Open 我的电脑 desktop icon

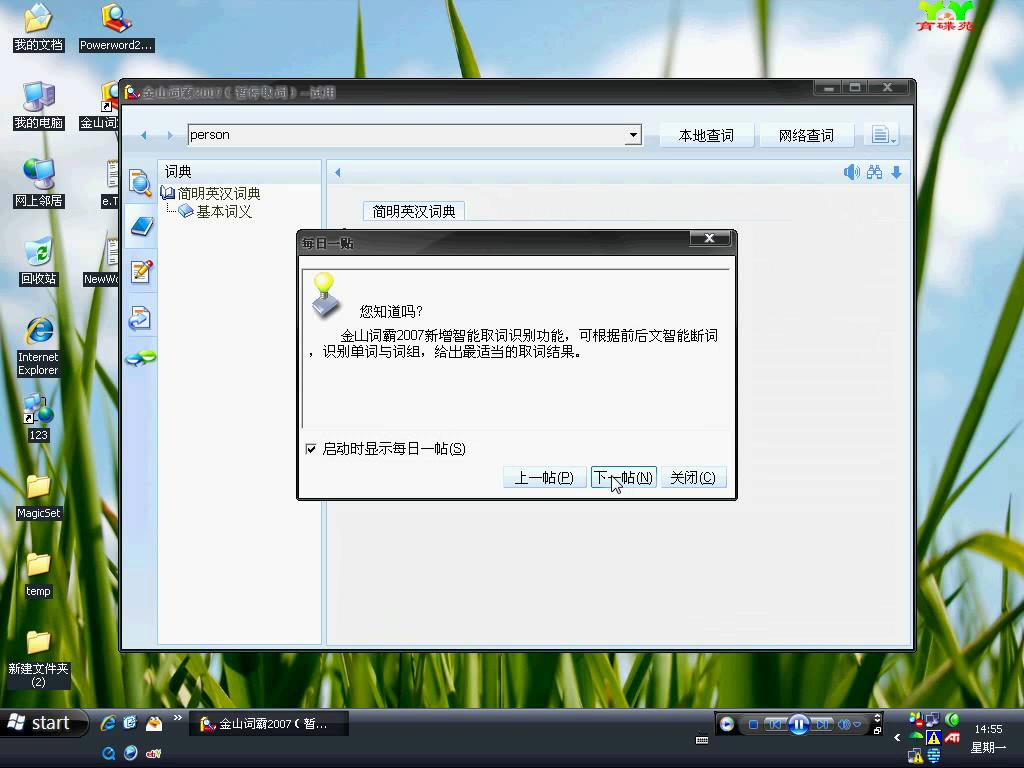tap(39, 105)
